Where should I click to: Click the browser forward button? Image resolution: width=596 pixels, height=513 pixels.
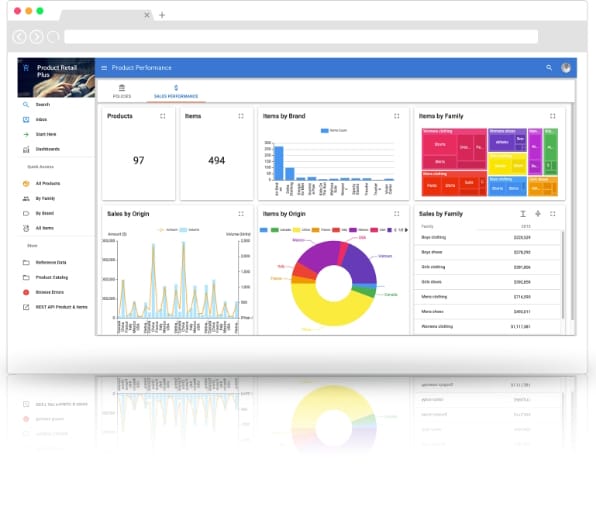coord(36,37)
